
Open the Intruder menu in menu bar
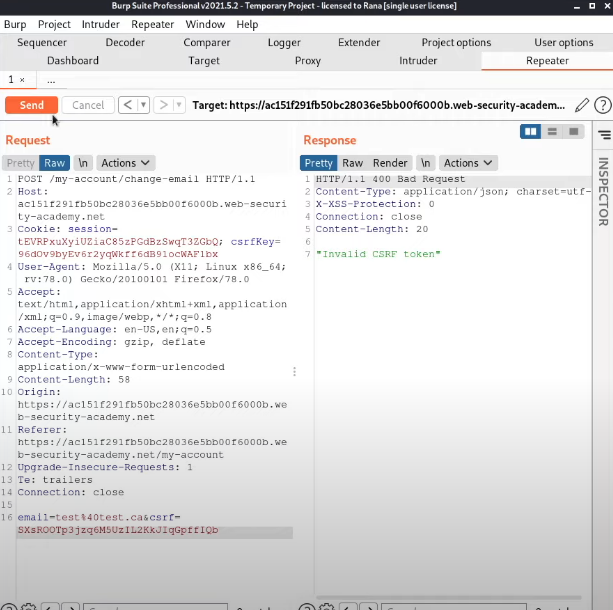coord(100,24)
